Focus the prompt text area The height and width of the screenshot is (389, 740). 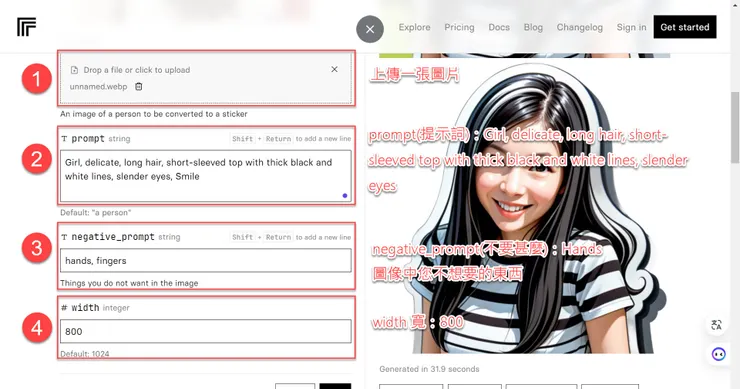coord(205,176)
